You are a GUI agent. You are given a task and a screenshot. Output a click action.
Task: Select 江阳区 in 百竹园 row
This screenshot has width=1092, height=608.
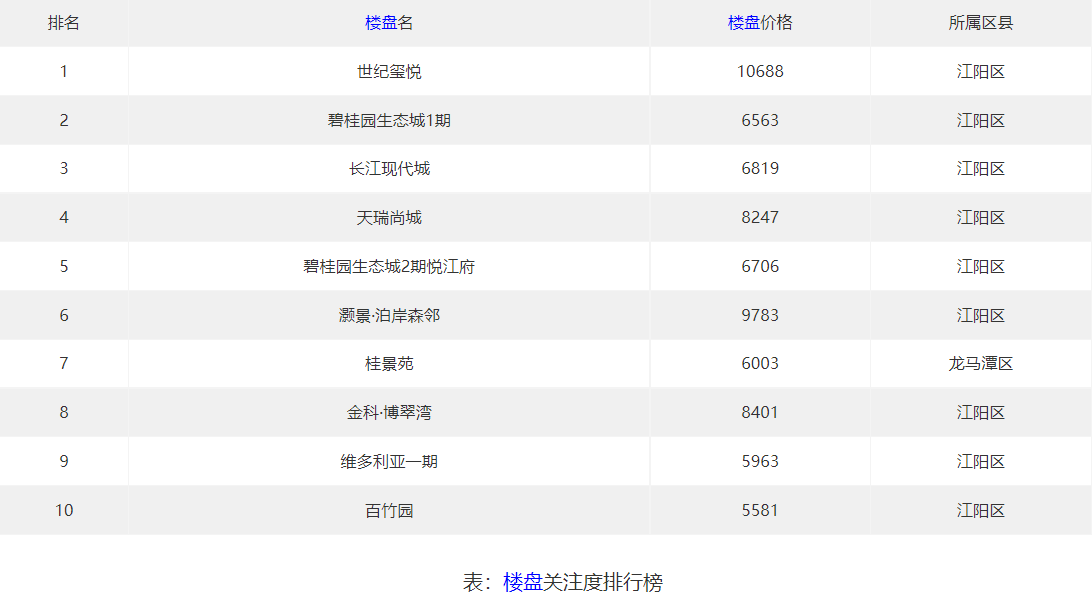click(x=981, y=510)
